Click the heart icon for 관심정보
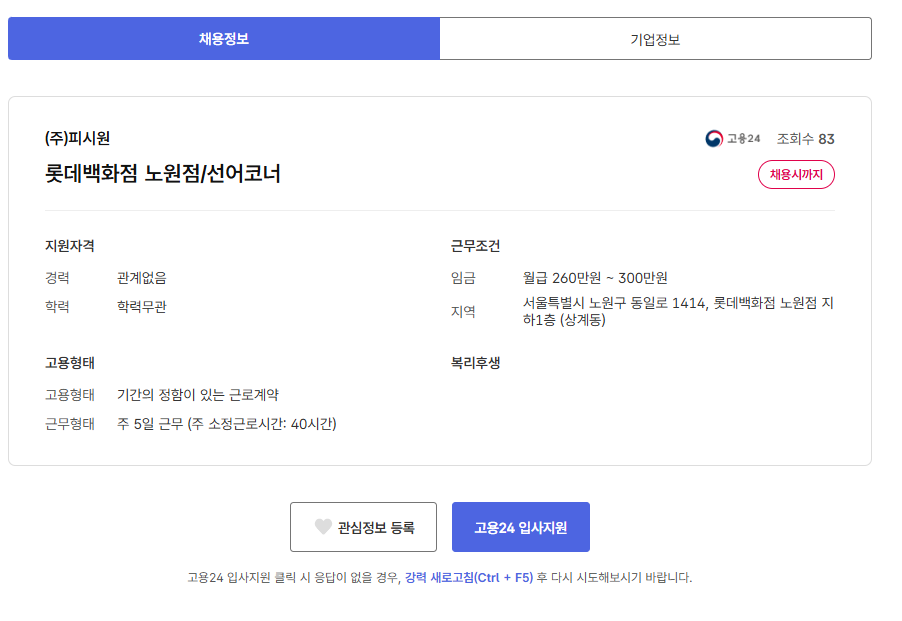This screenshot has height=621, width=902. (x=323, y=527)
